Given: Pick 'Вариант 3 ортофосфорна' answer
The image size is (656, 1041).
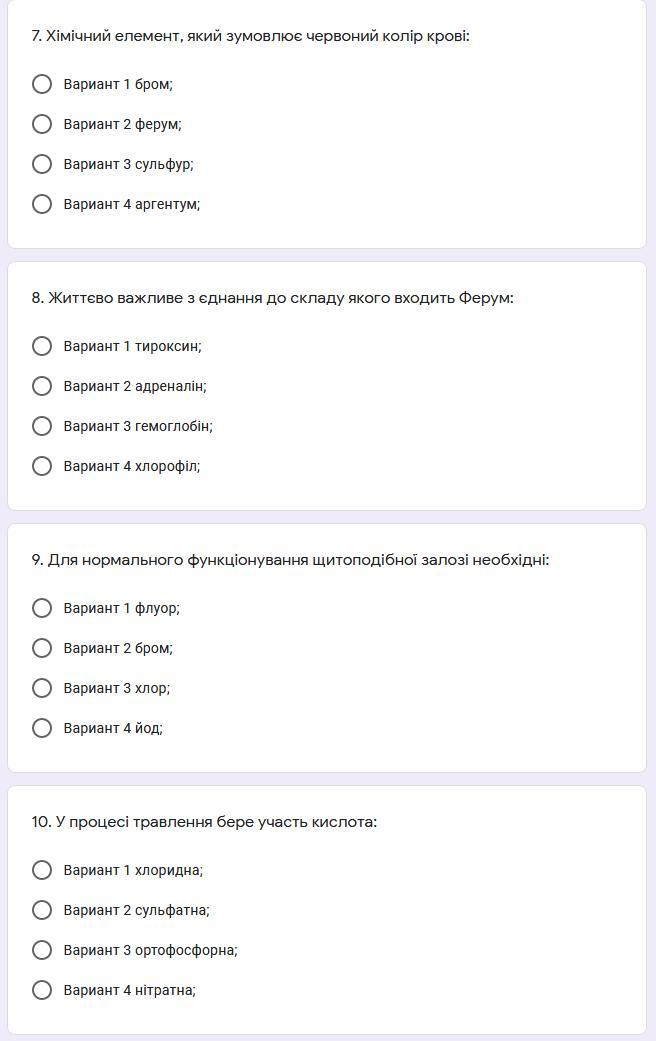Looking at the screenshot, I should pyautogui.click(x=42, y=950).
